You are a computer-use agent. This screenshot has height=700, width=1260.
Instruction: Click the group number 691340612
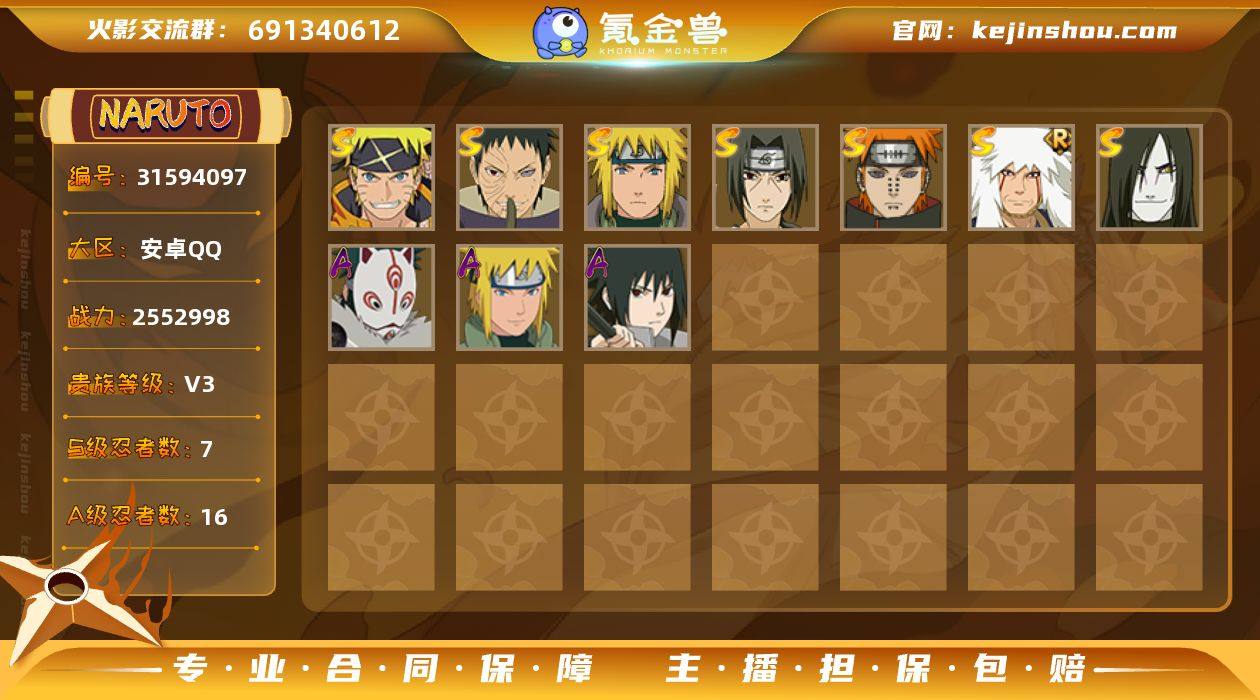(x=324, y=30)
